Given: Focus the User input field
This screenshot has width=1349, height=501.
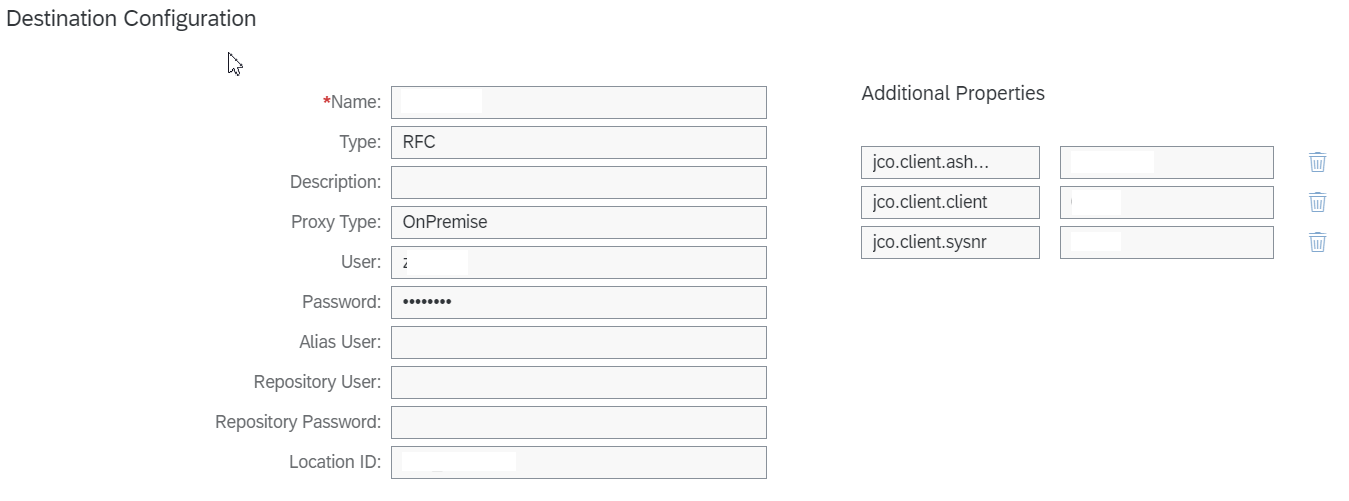Looking at the screenshot, I should tap(578, 262).
